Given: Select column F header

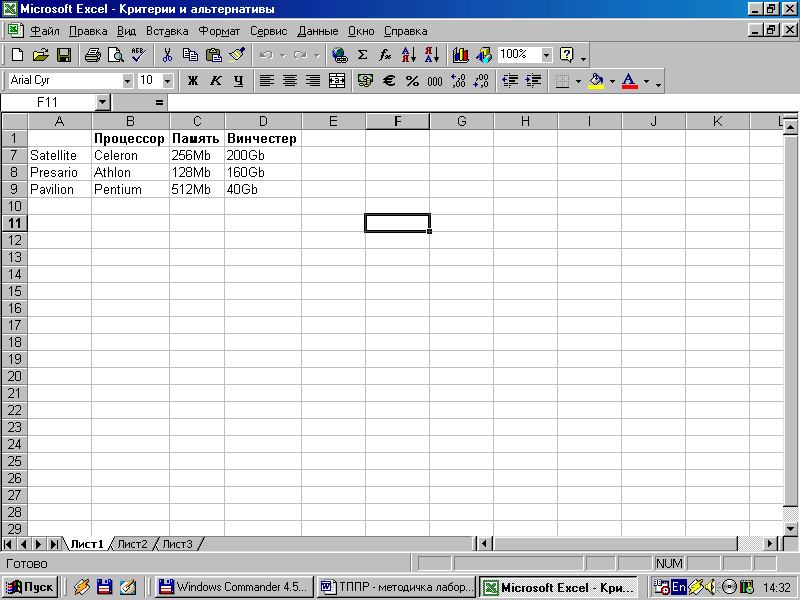Looking at the screenshot, I should click(397, 121).
